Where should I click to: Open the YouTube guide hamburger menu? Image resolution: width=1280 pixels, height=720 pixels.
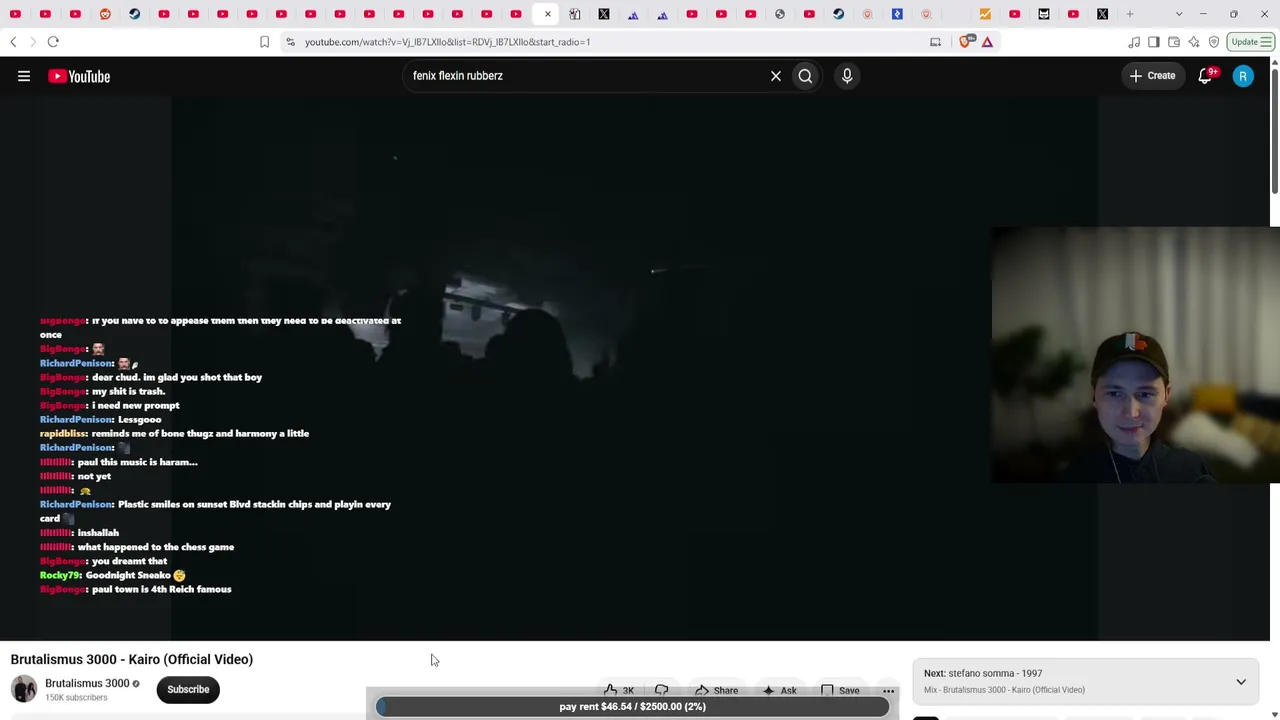[24, 76]
